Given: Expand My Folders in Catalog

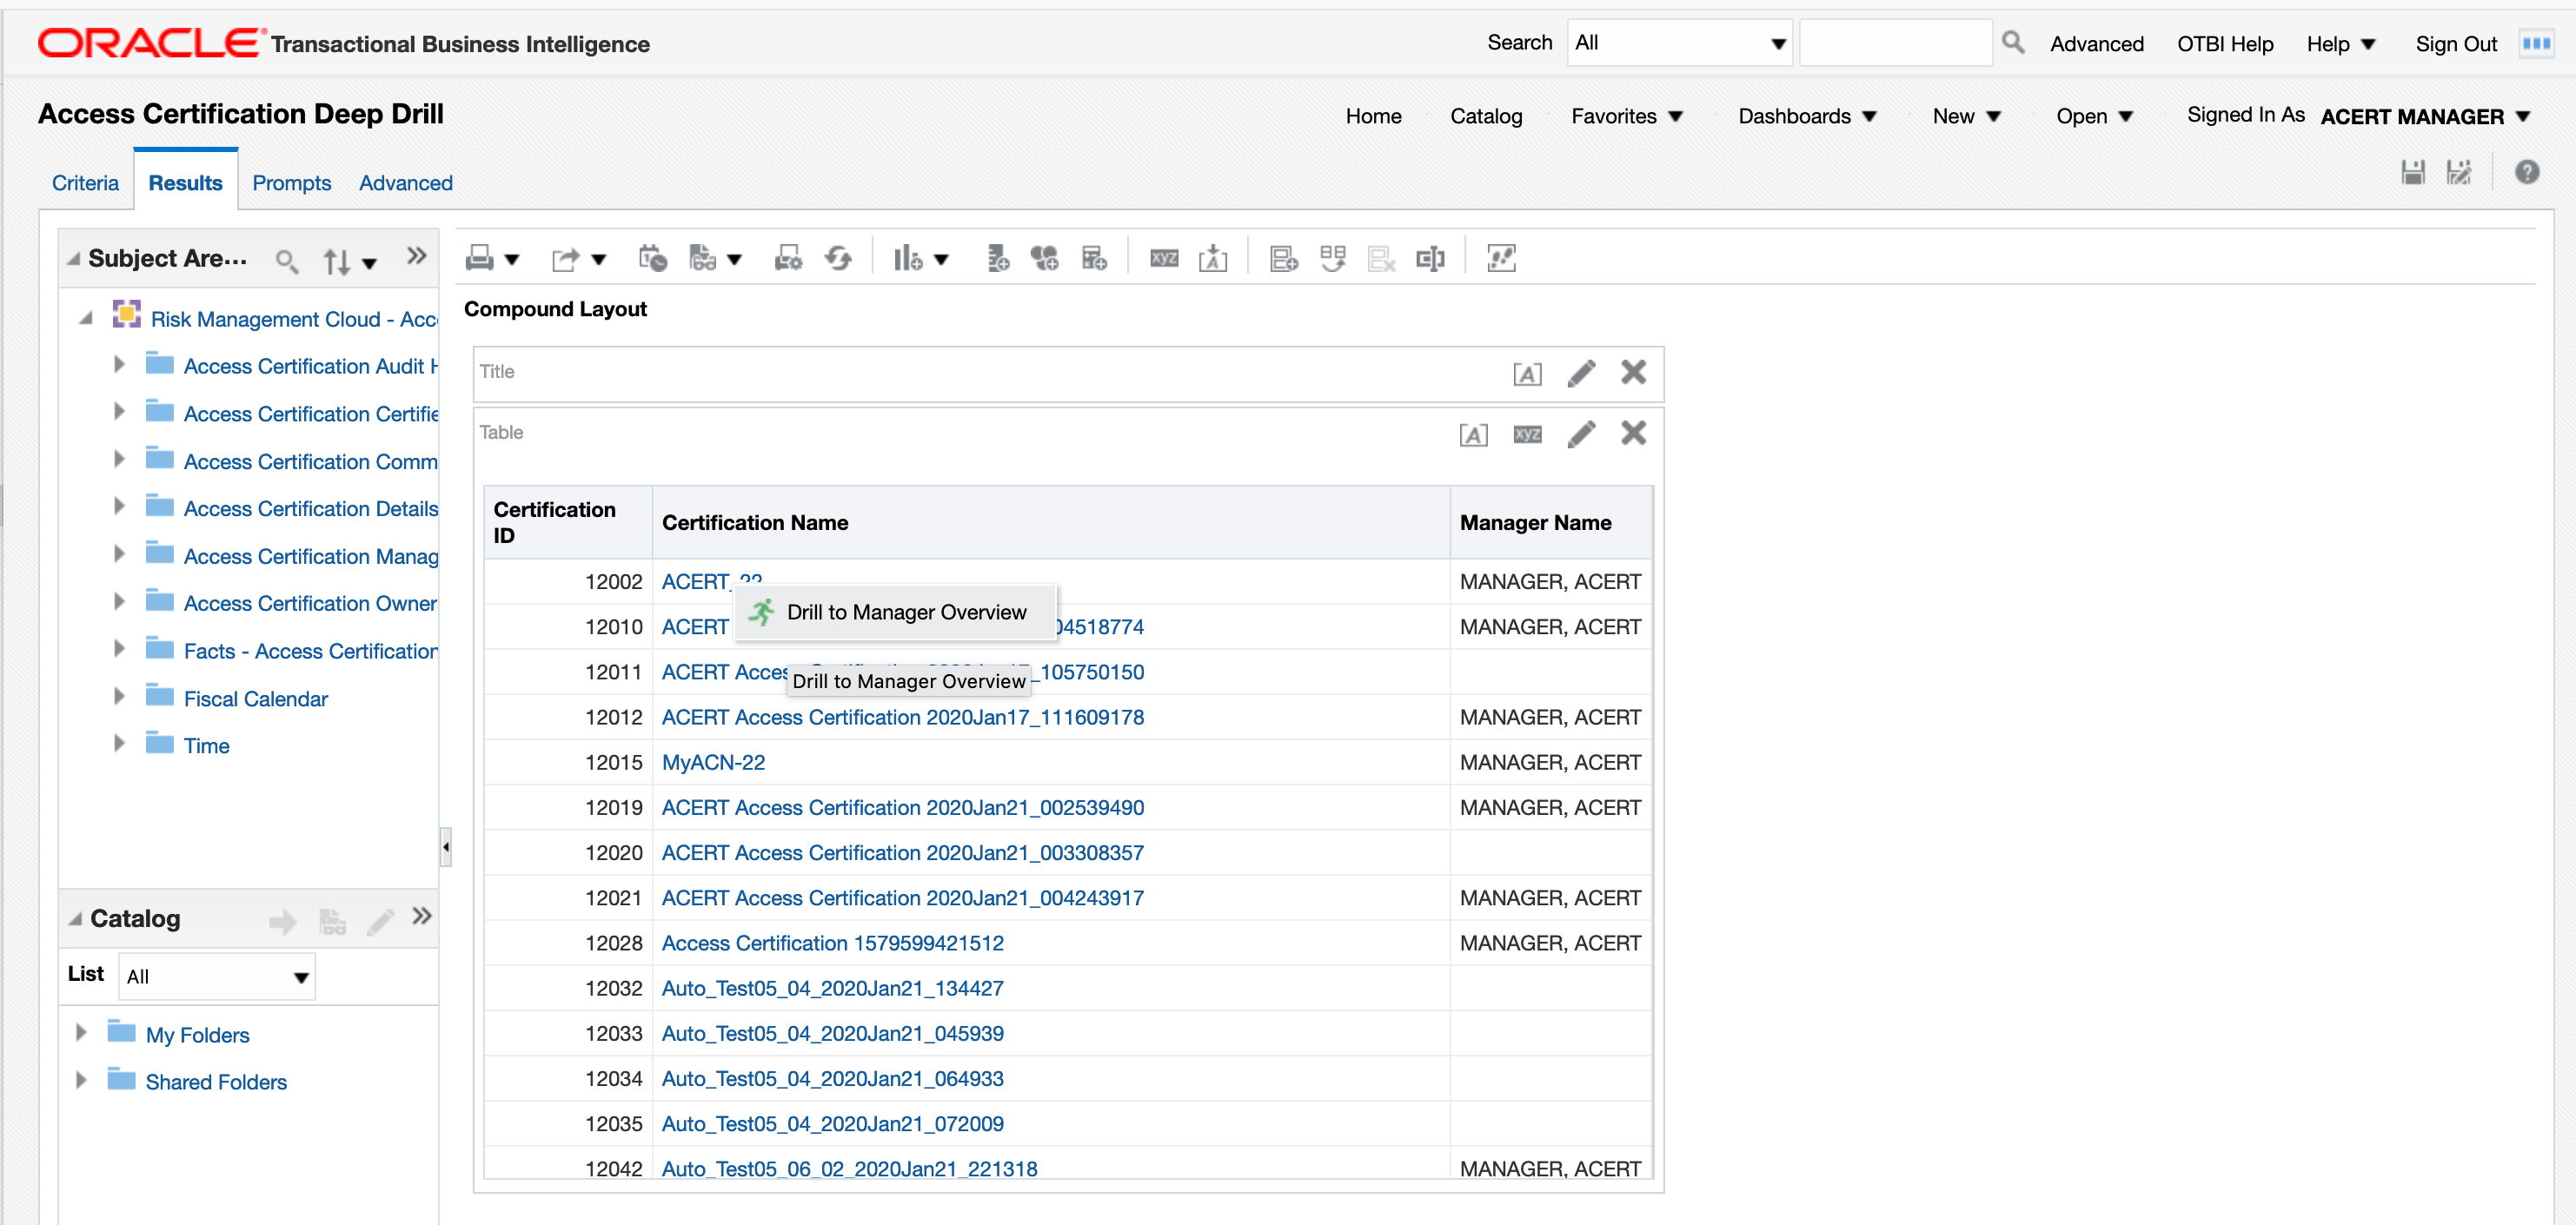Looking at the screenshot, I should click(81, 1033).
